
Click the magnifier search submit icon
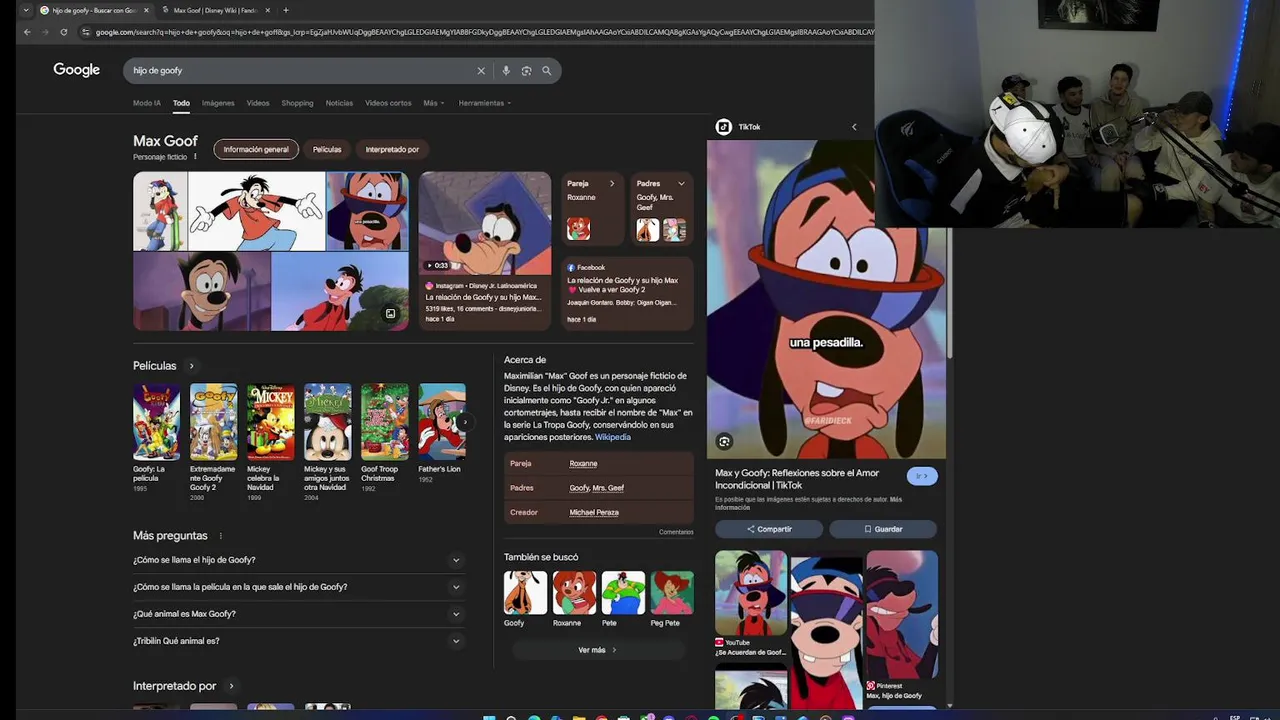point(547,71)
